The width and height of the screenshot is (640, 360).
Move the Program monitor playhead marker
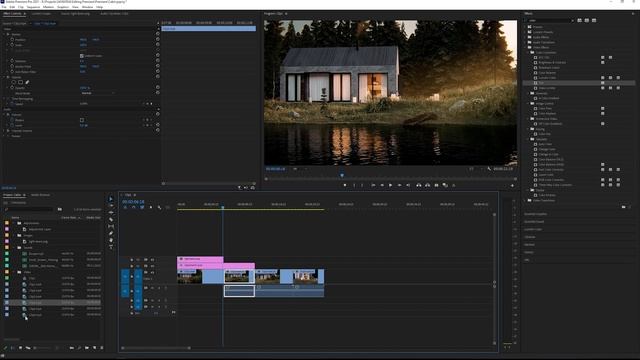(x=342, y=175)
